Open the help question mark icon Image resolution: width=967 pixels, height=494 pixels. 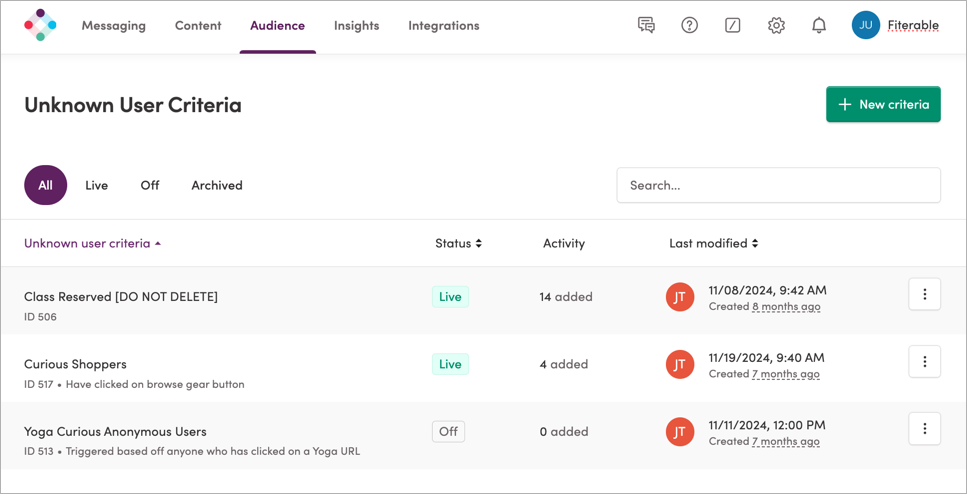click(689, 25)
